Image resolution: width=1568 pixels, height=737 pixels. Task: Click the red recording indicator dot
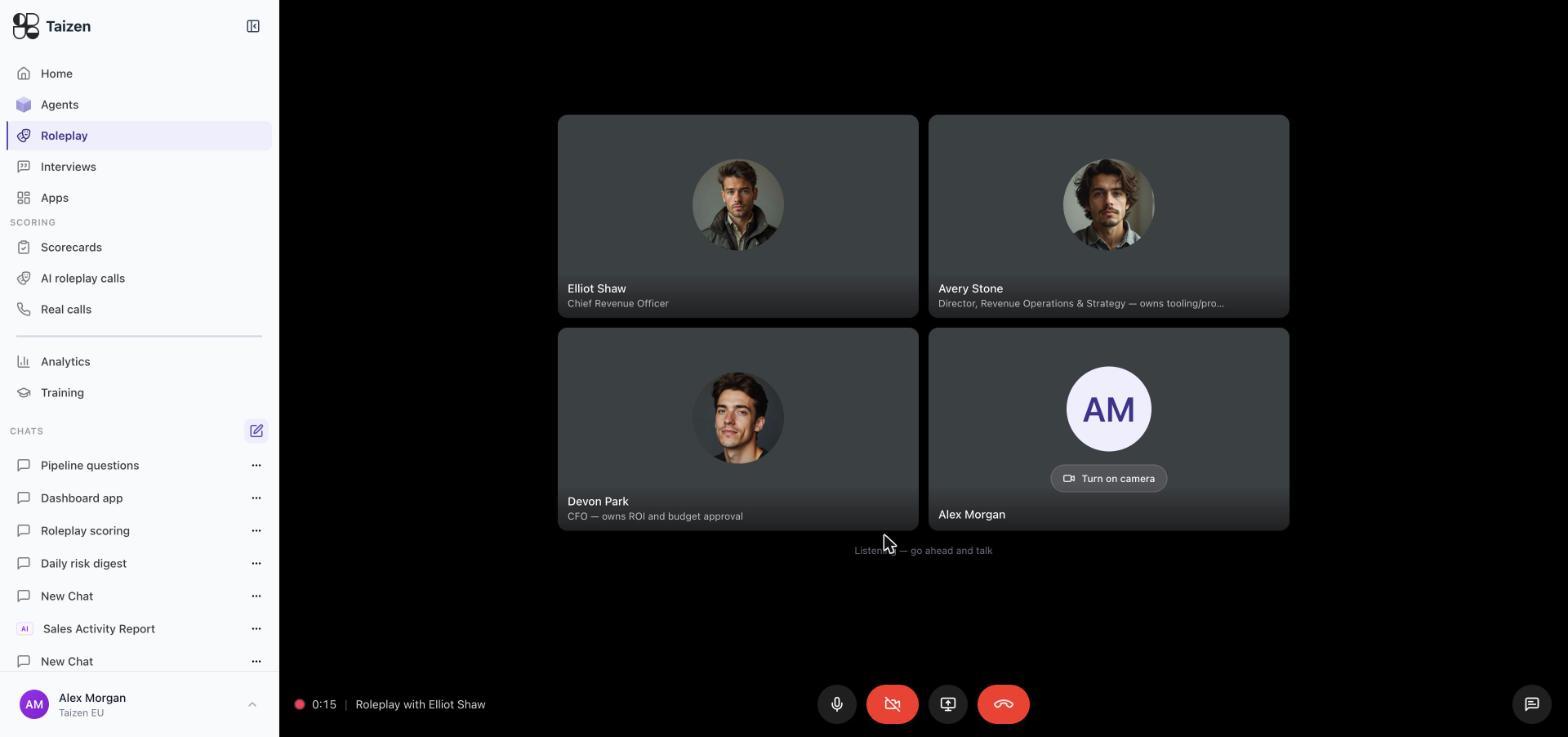(x=299, y=704)
